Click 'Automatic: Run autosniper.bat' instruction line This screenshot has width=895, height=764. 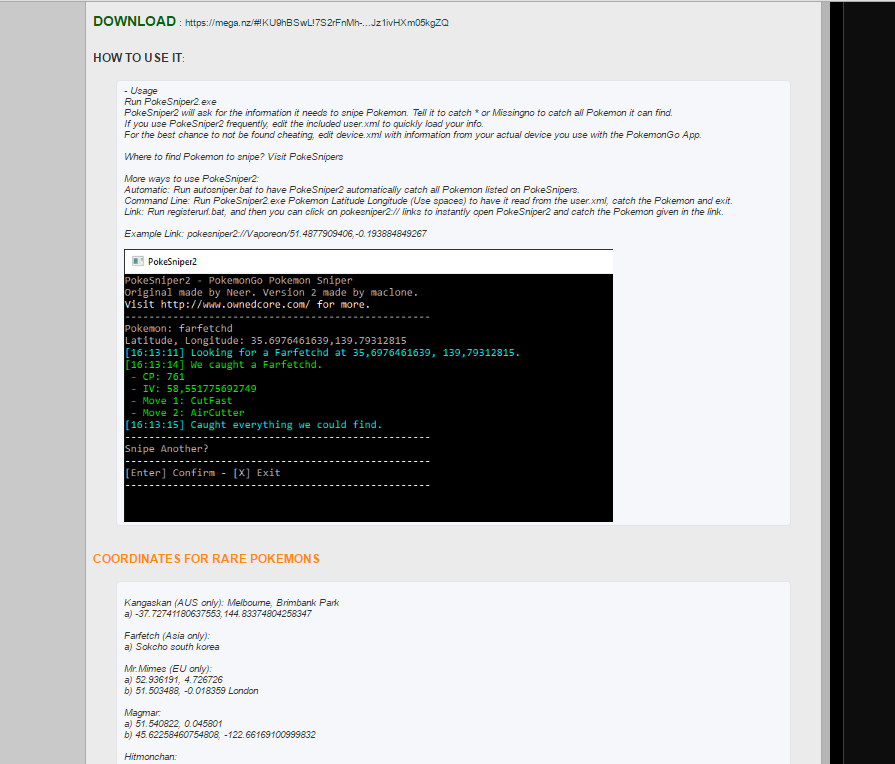[x=352, y=190]
